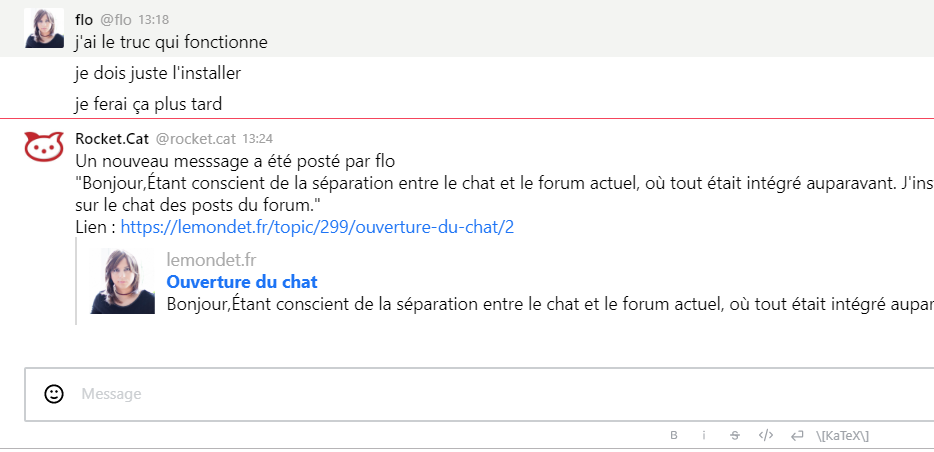Click the 13:18 message timestamp
The image size is (934, 452).
tap(154, 20)
